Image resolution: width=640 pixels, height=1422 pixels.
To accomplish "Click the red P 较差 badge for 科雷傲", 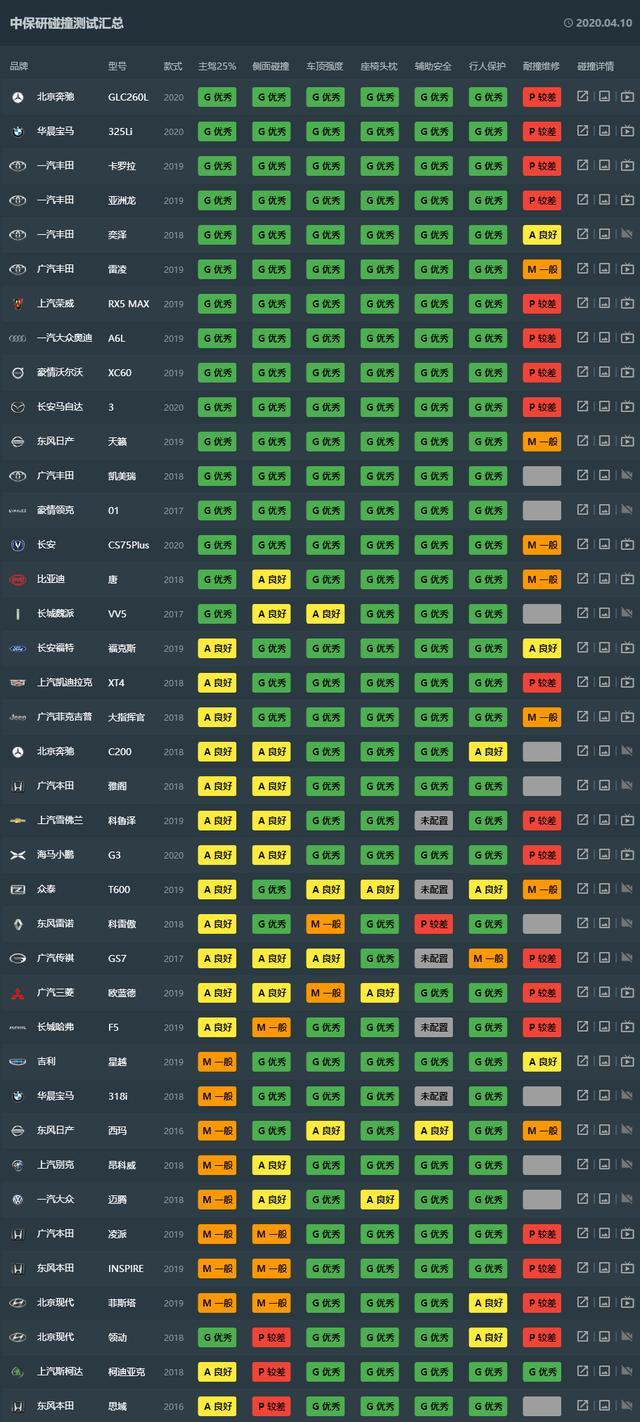I will (433, 924).
